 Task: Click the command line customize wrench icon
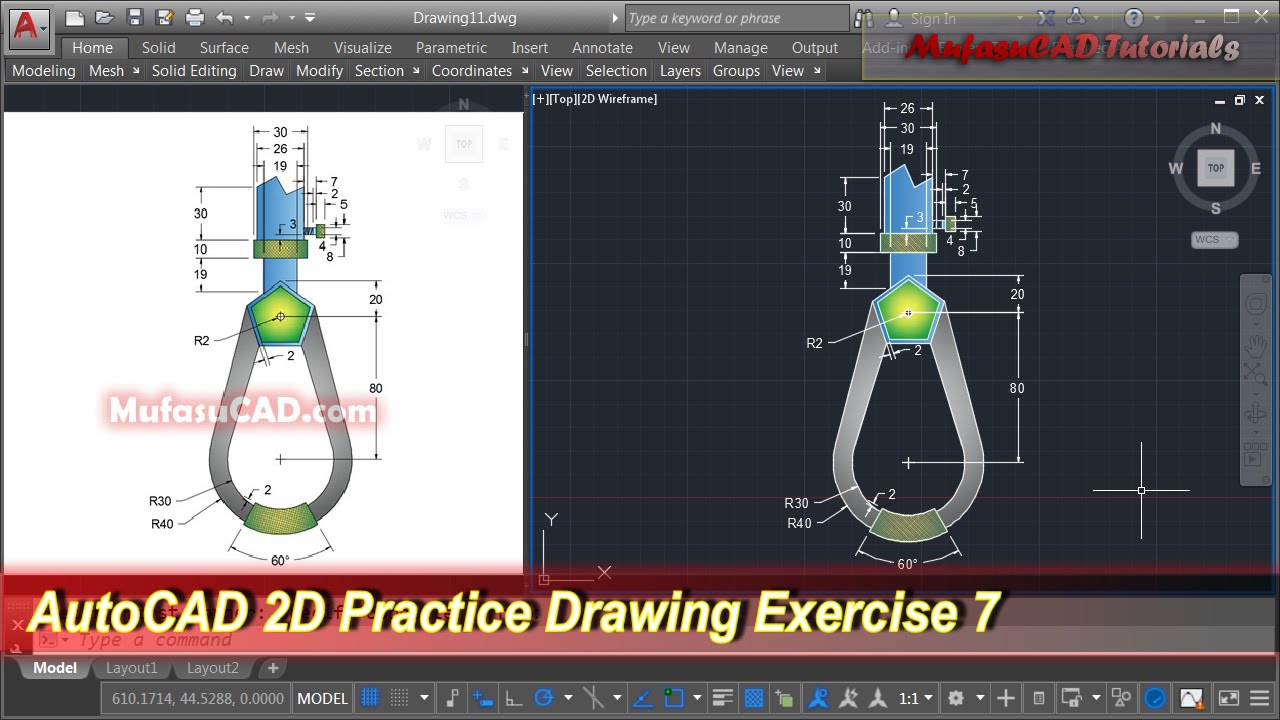[16, 648]
